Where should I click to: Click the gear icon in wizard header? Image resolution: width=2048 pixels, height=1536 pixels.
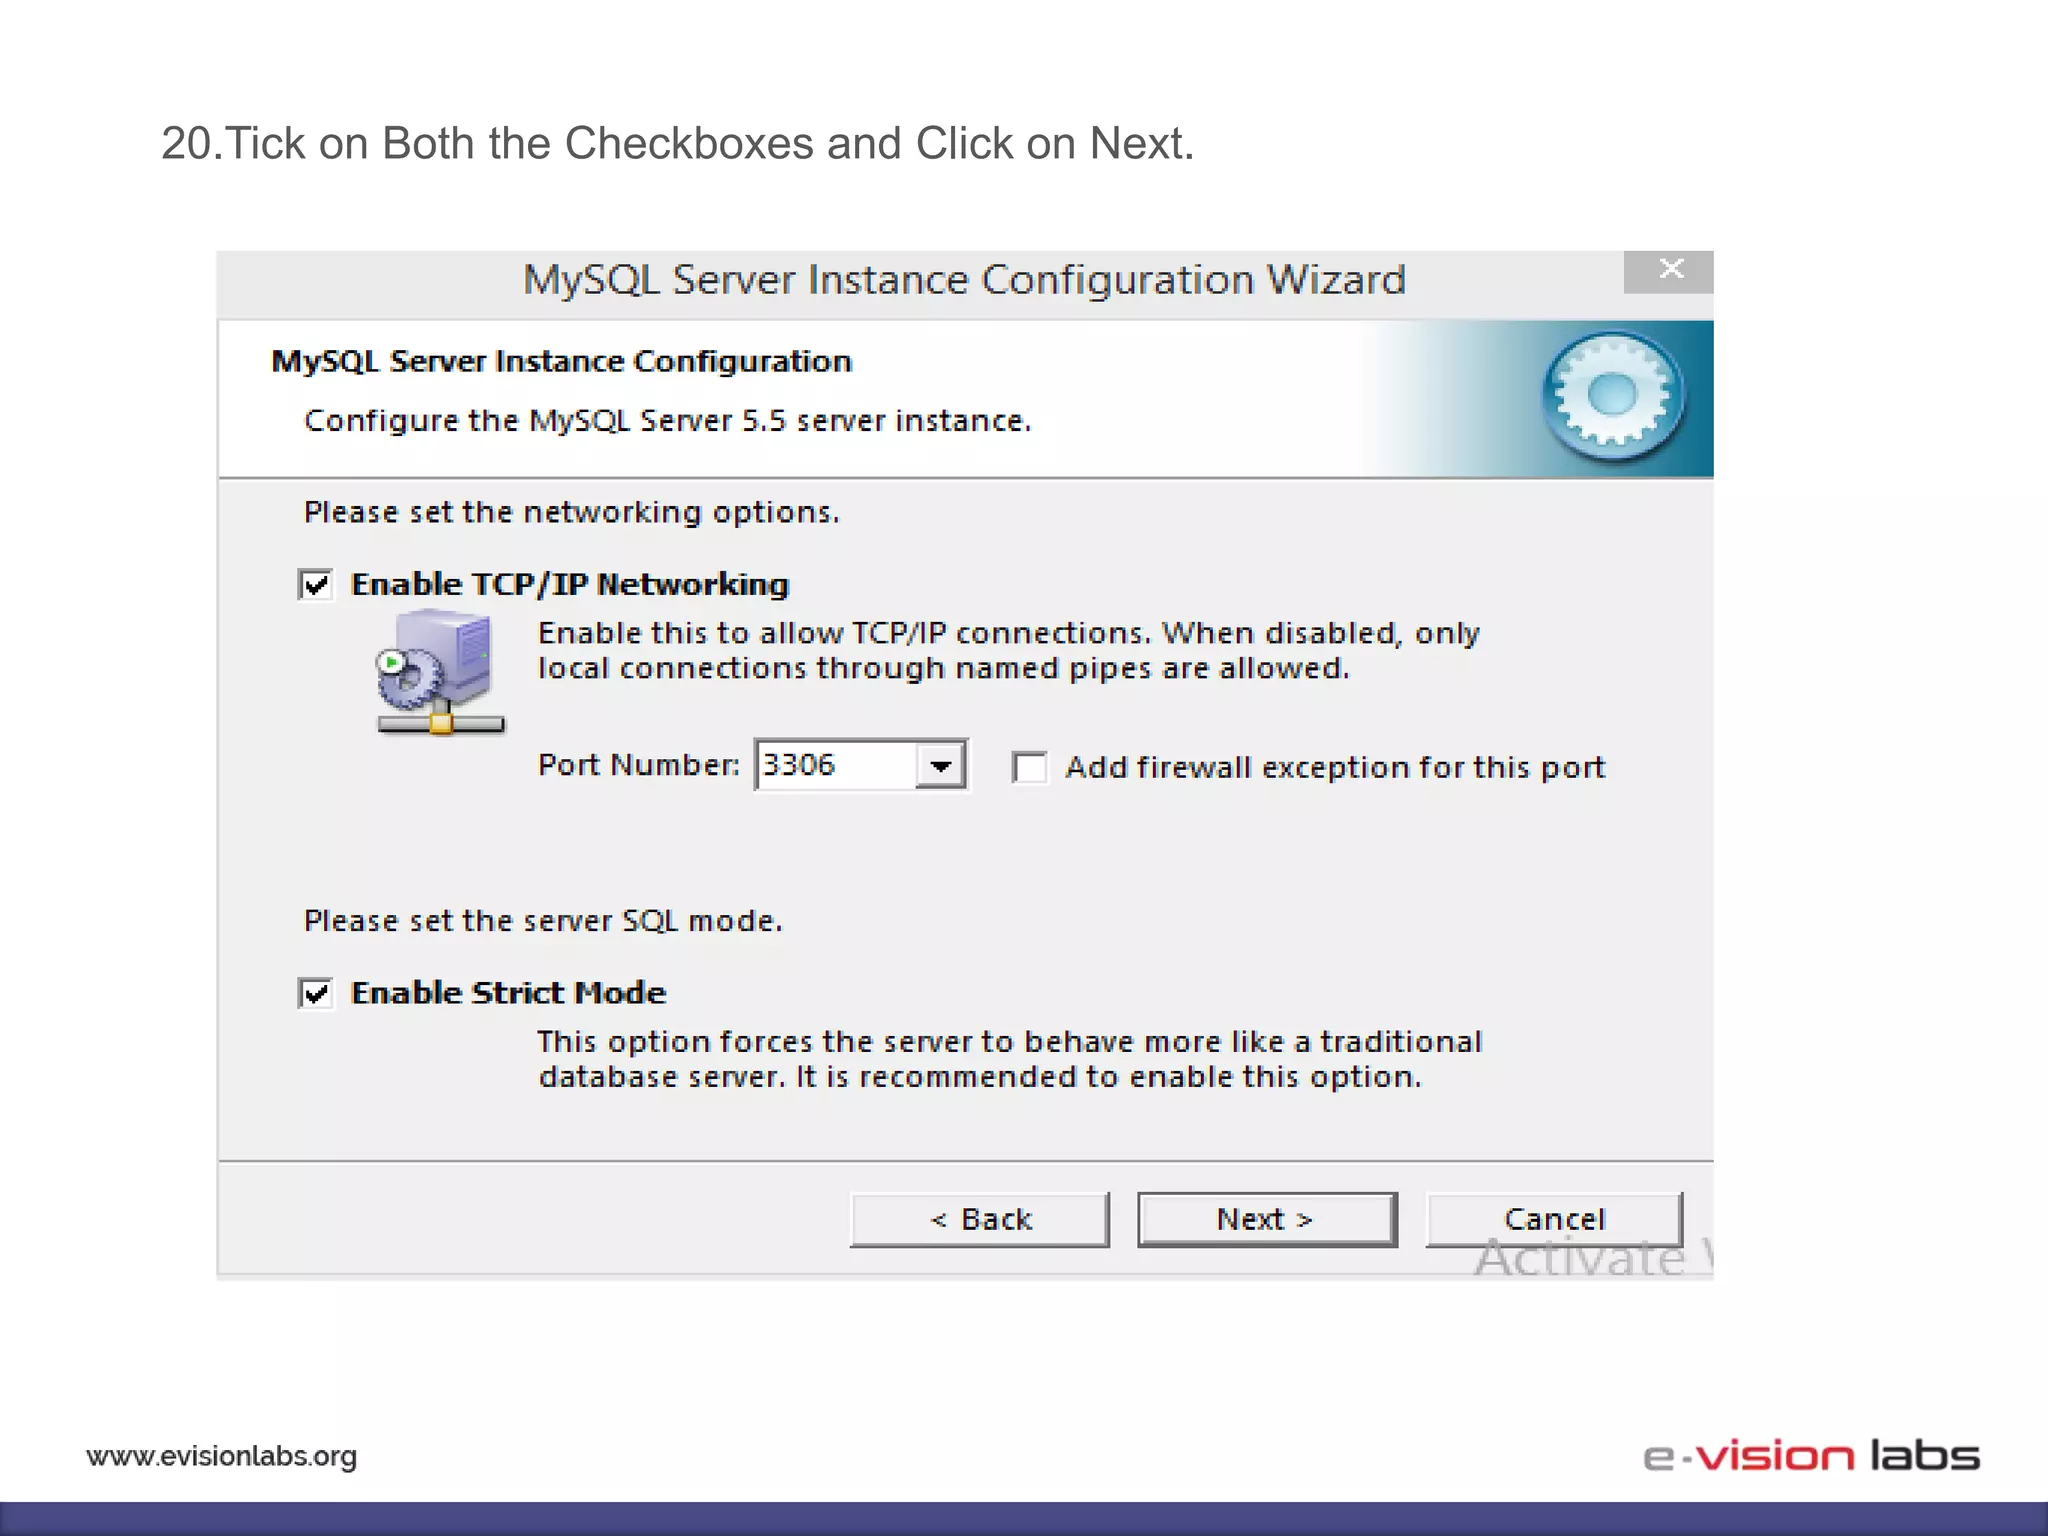click(1613, 397)
